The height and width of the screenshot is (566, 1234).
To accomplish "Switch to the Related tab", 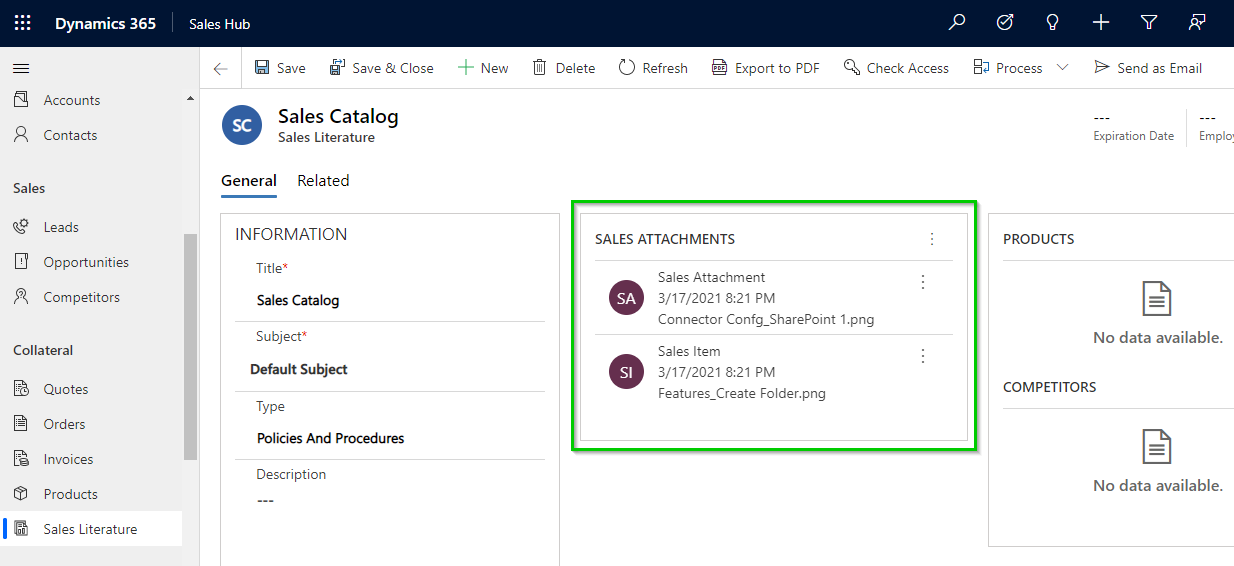I will click(x=323, y=181).
